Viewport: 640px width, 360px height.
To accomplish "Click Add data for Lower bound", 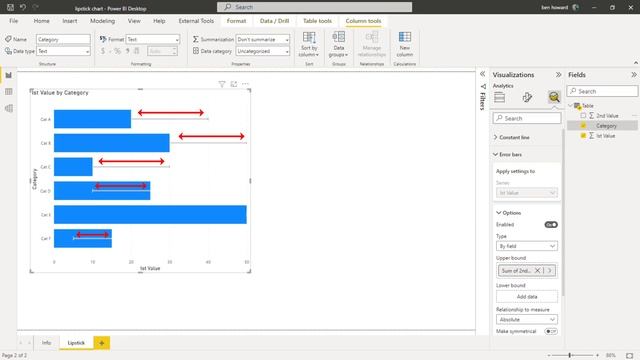I will [527, 297].
